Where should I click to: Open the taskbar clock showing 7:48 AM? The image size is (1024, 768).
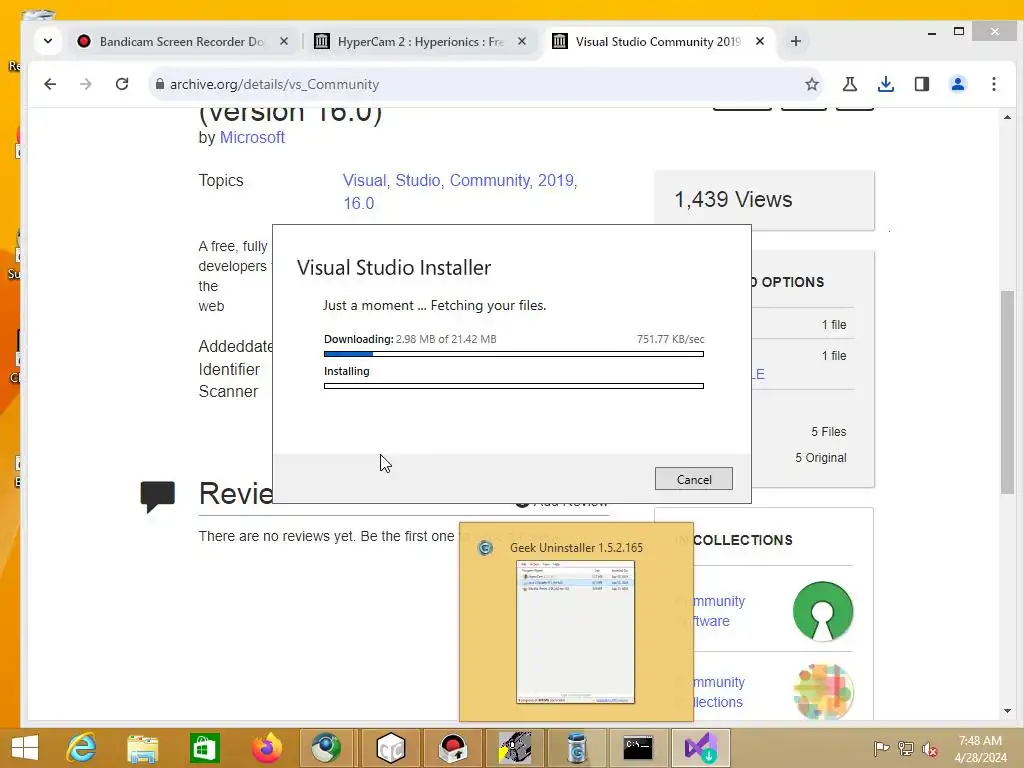[x=980, y=748]
